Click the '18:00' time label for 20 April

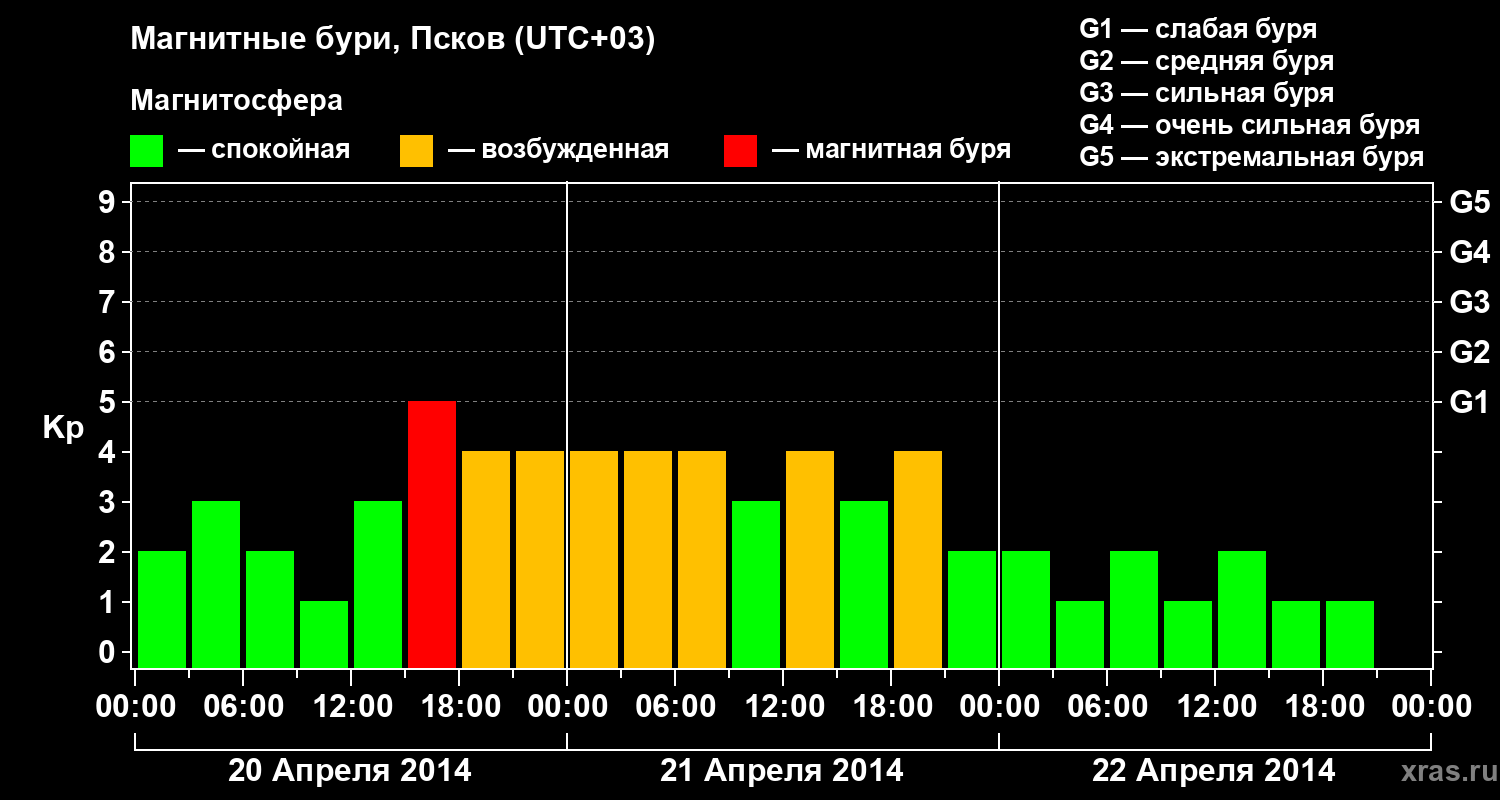[459, 707]
